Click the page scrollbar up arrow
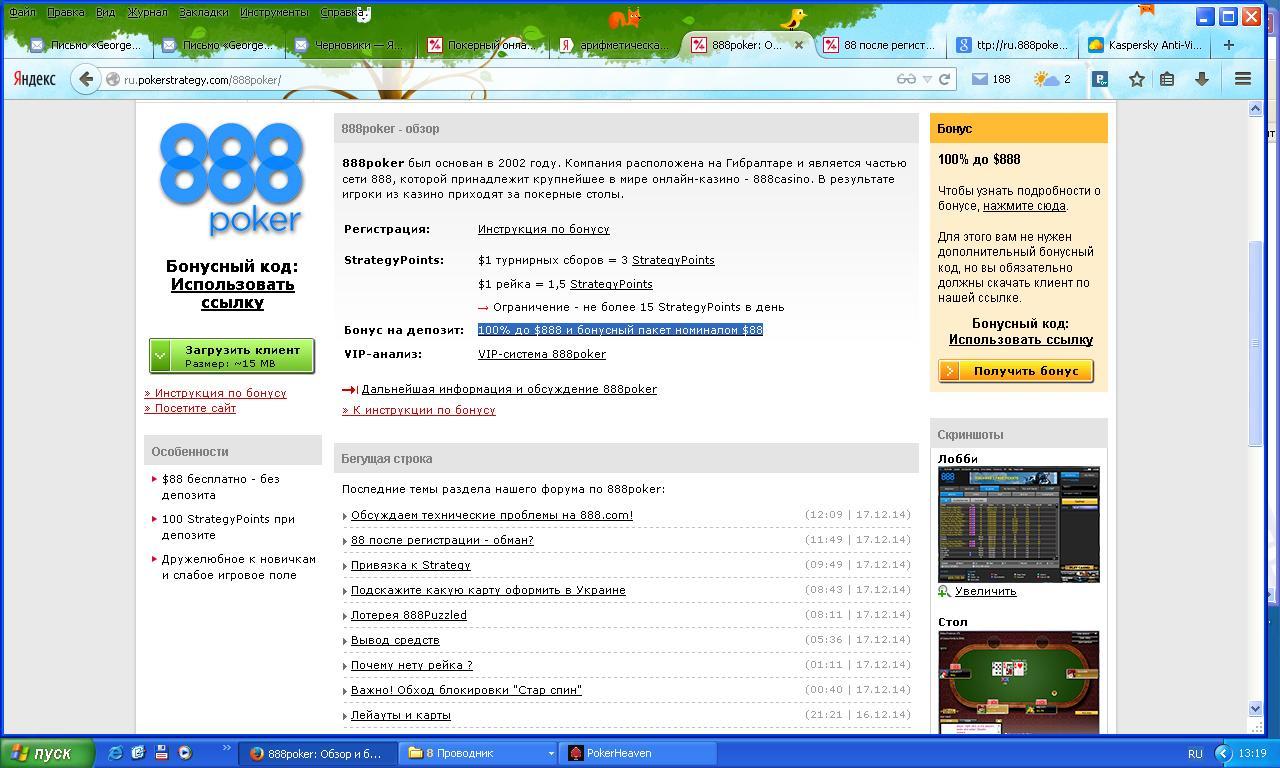The height and width of the screenshot is (768, 1280). [x=1256, y=109]
